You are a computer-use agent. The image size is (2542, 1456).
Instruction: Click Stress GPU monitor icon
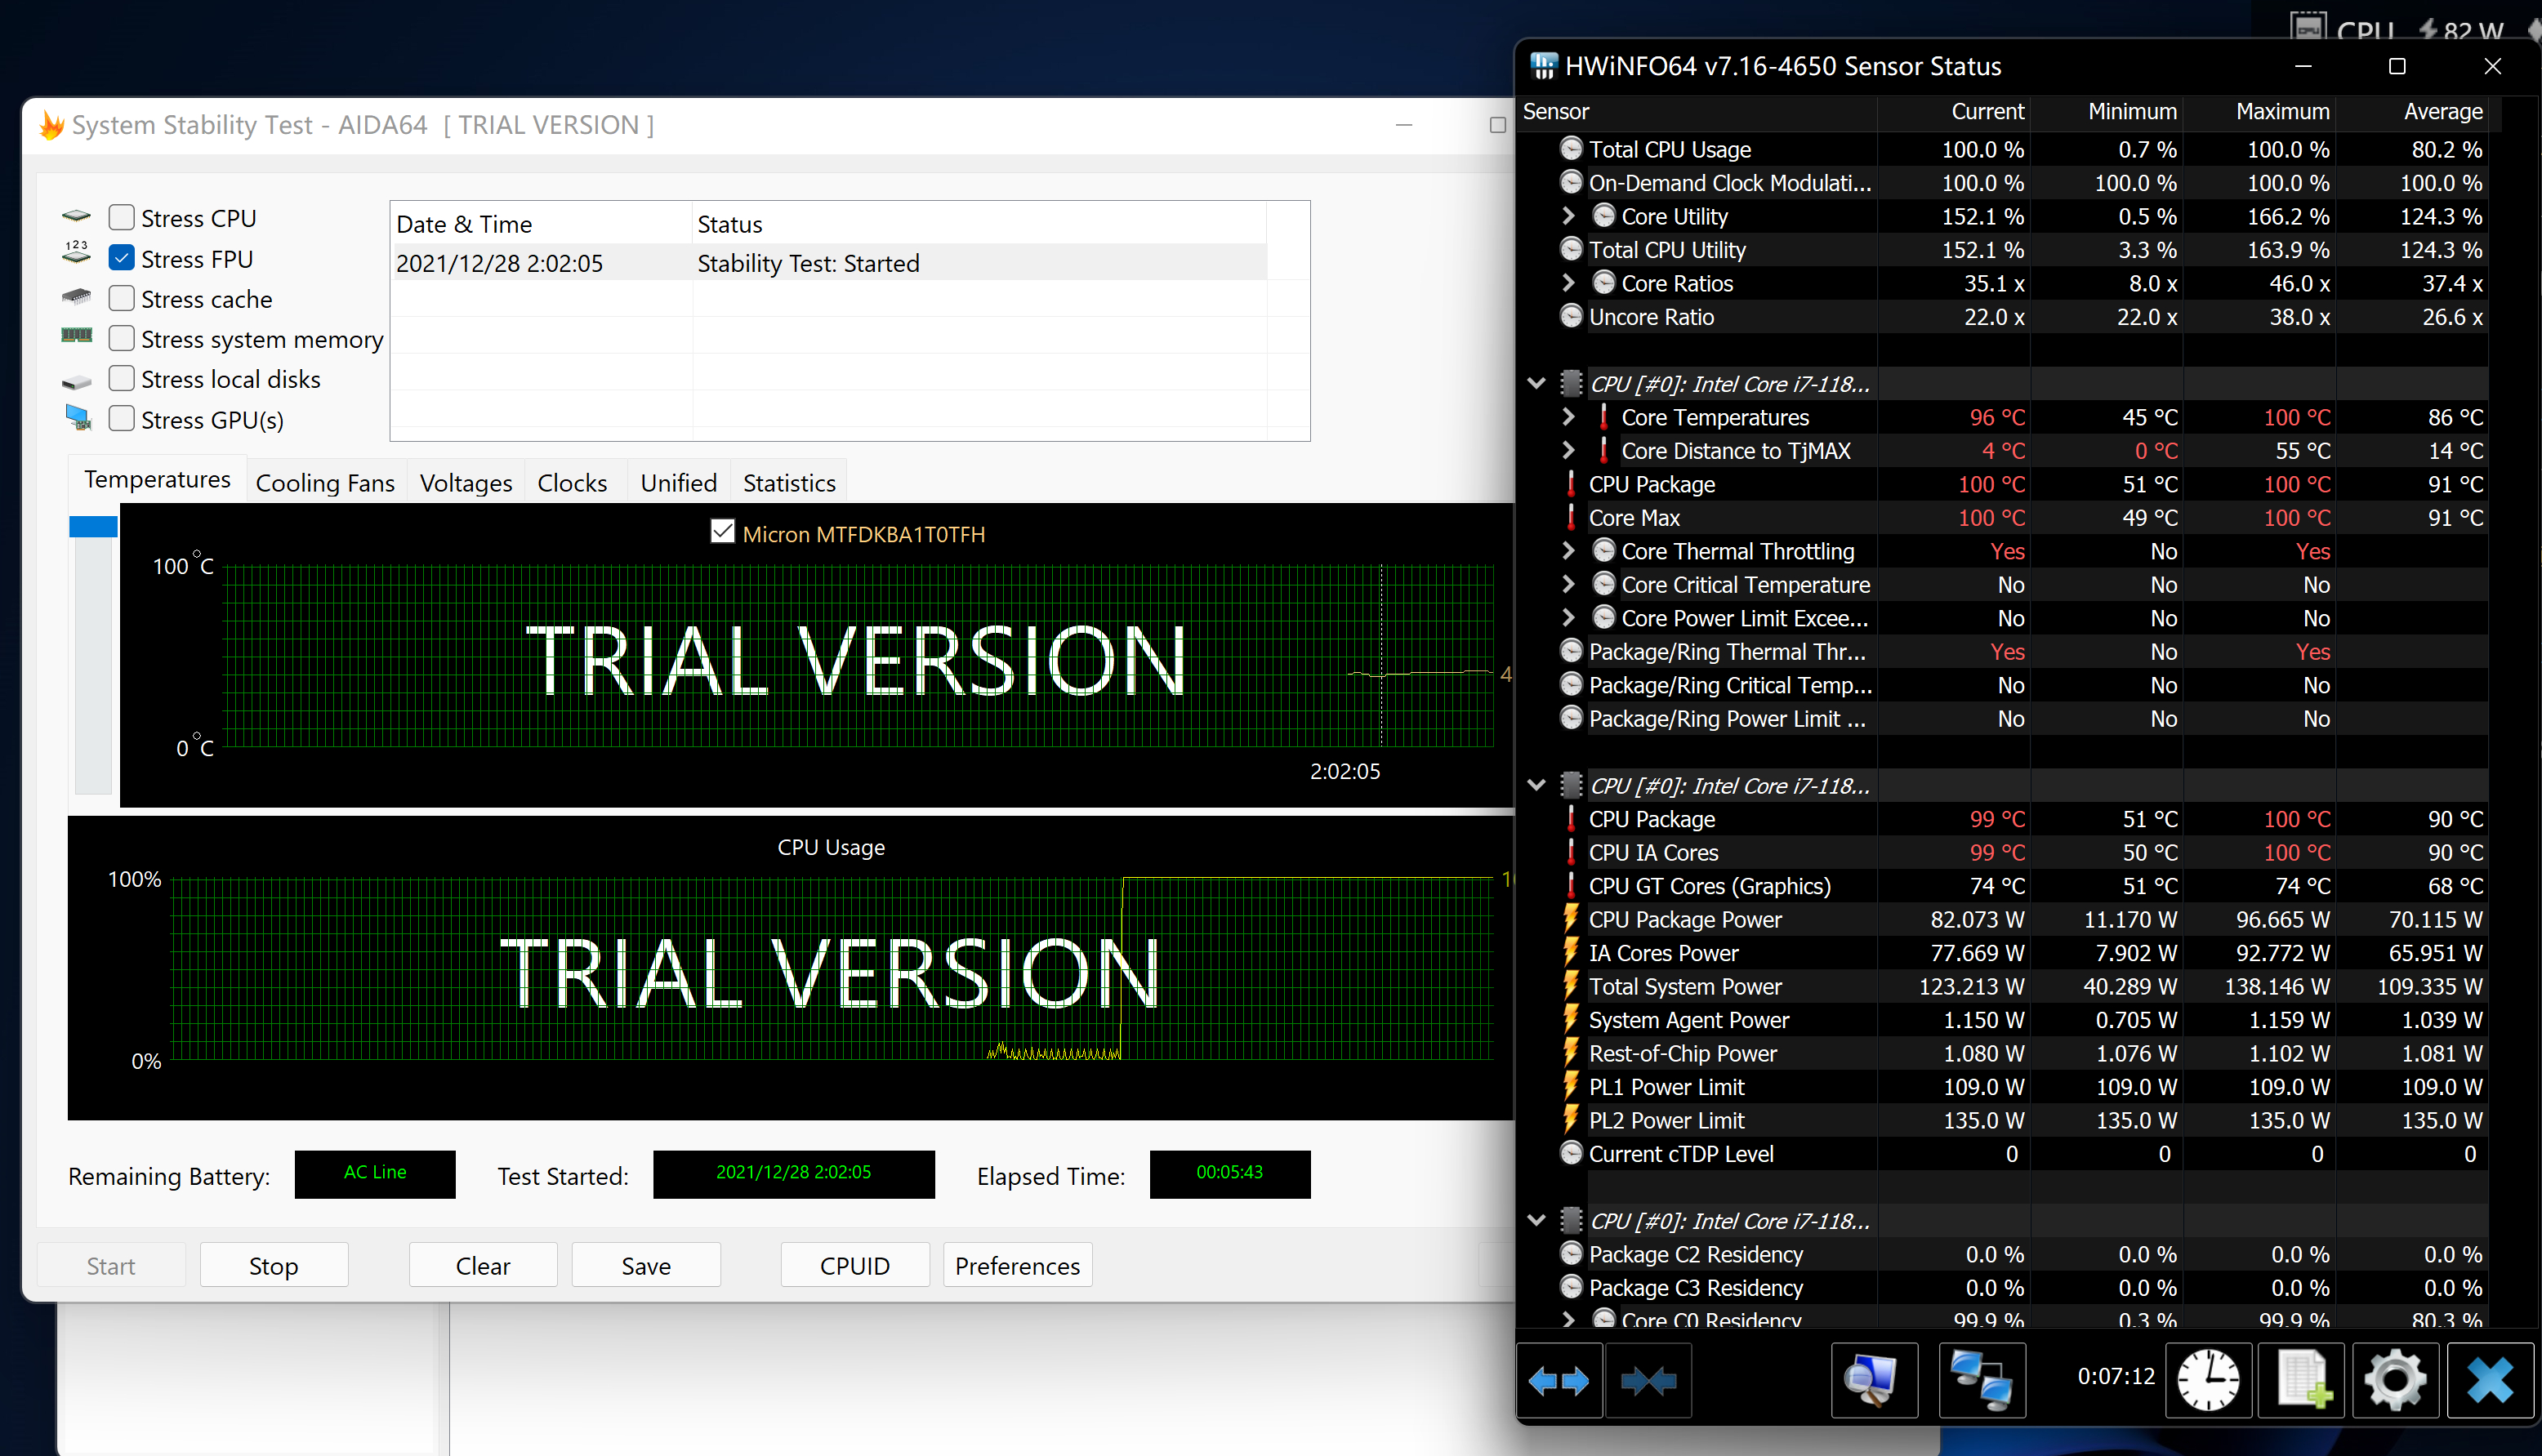click(x=78, y=417)
